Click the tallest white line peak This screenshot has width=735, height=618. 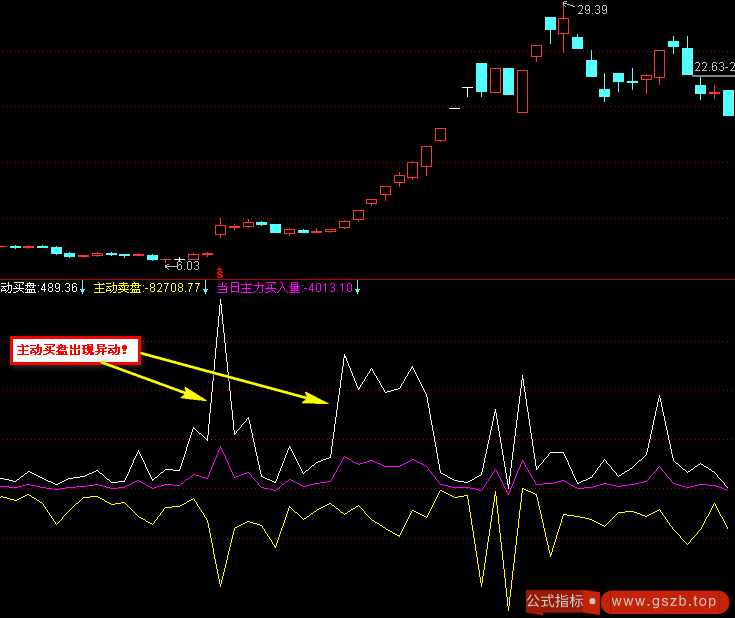pyautogui.click(x=220, y=300)
